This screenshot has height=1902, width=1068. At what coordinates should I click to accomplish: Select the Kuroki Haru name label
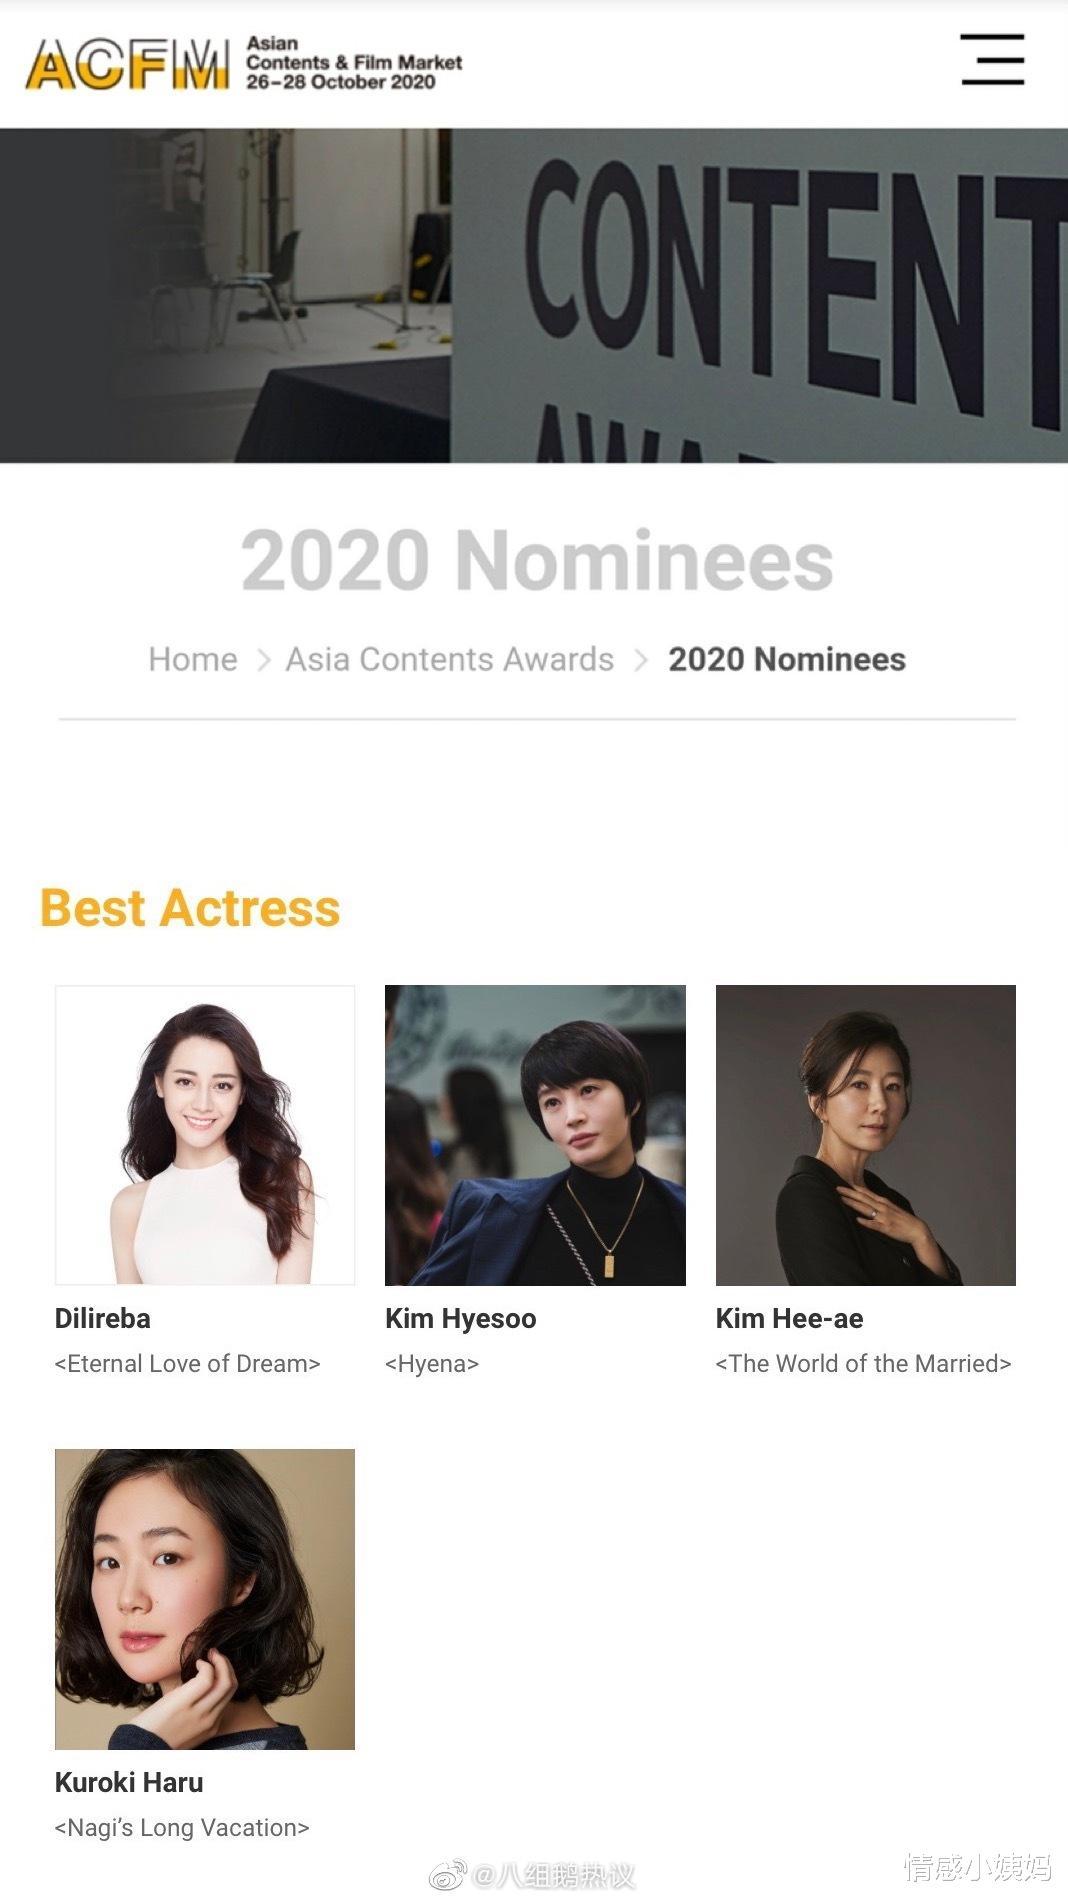(x=129, y=1783)
